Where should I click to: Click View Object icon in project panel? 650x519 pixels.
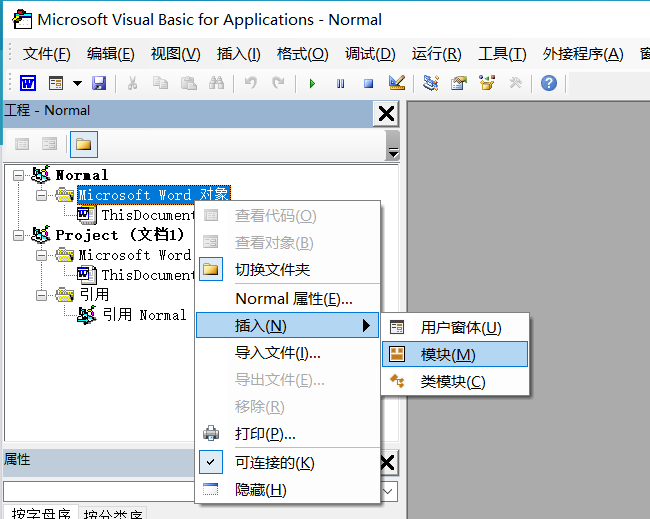(49, 144)
